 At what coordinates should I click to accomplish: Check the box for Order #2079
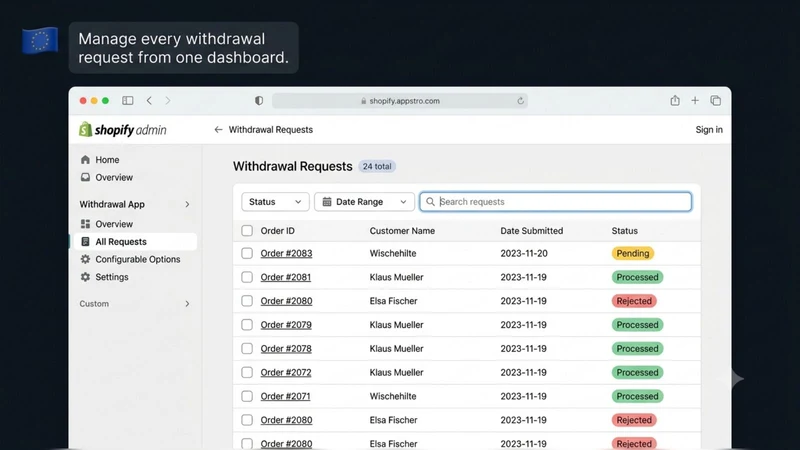coord(247,324)
